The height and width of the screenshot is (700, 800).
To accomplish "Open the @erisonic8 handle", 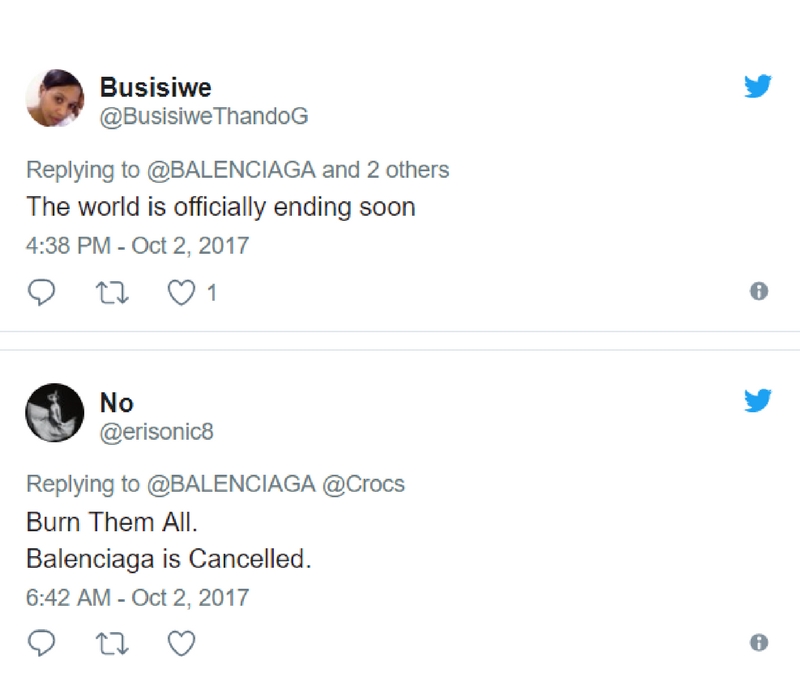I will click(157, 432).
